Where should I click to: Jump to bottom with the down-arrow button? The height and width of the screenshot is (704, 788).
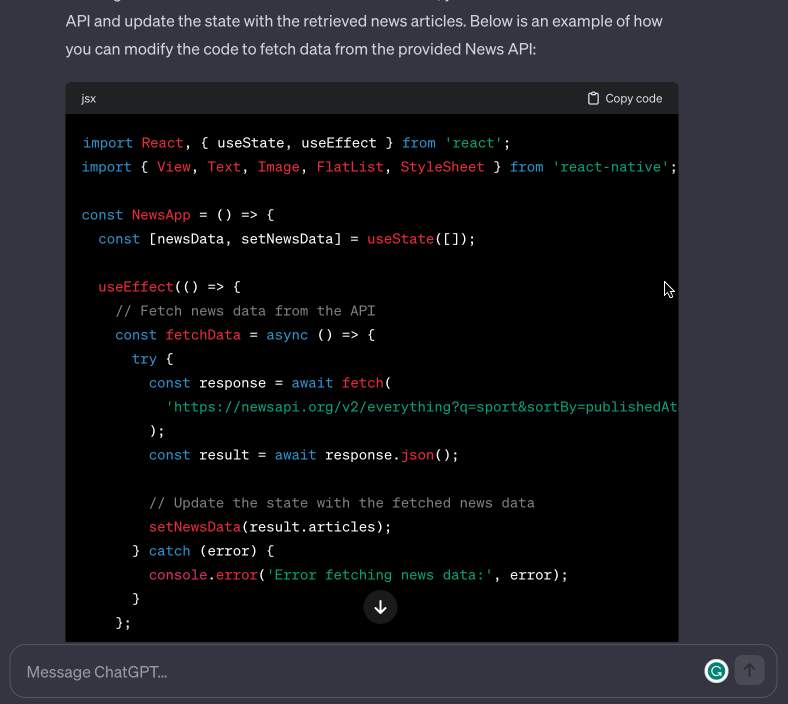380,607
